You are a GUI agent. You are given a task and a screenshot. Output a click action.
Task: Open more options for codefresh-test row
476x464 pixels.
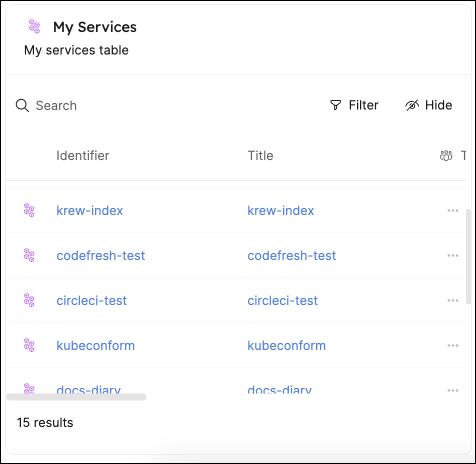pos(453,255)
